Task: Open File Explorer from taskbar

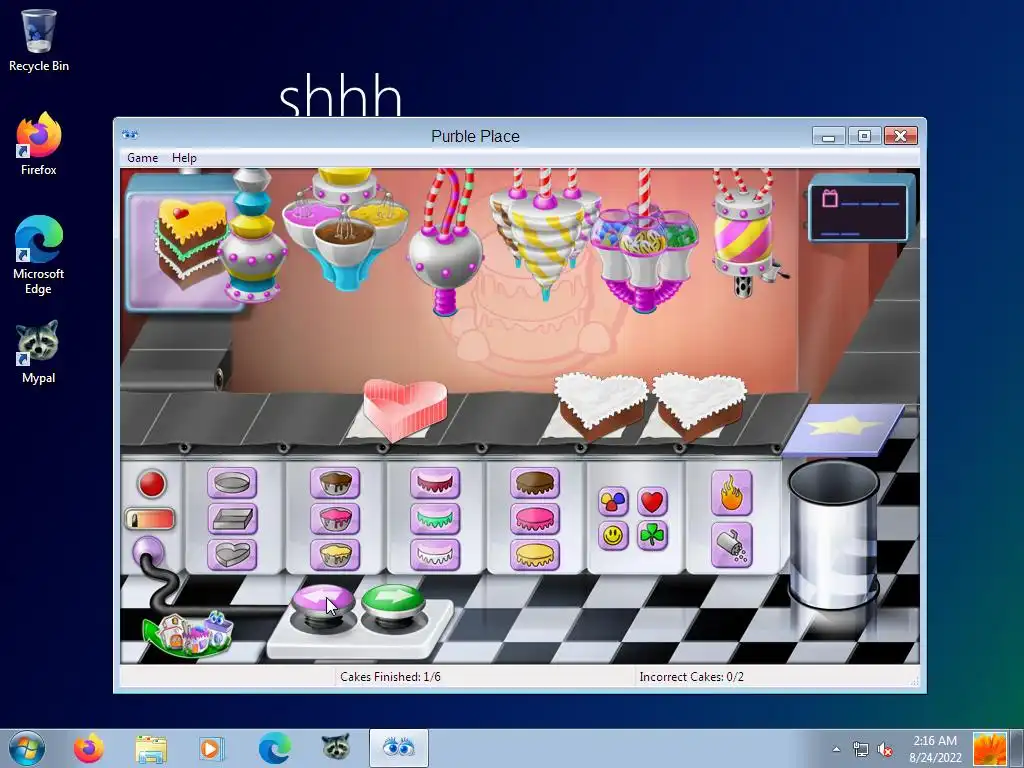Action: (151, 748)
